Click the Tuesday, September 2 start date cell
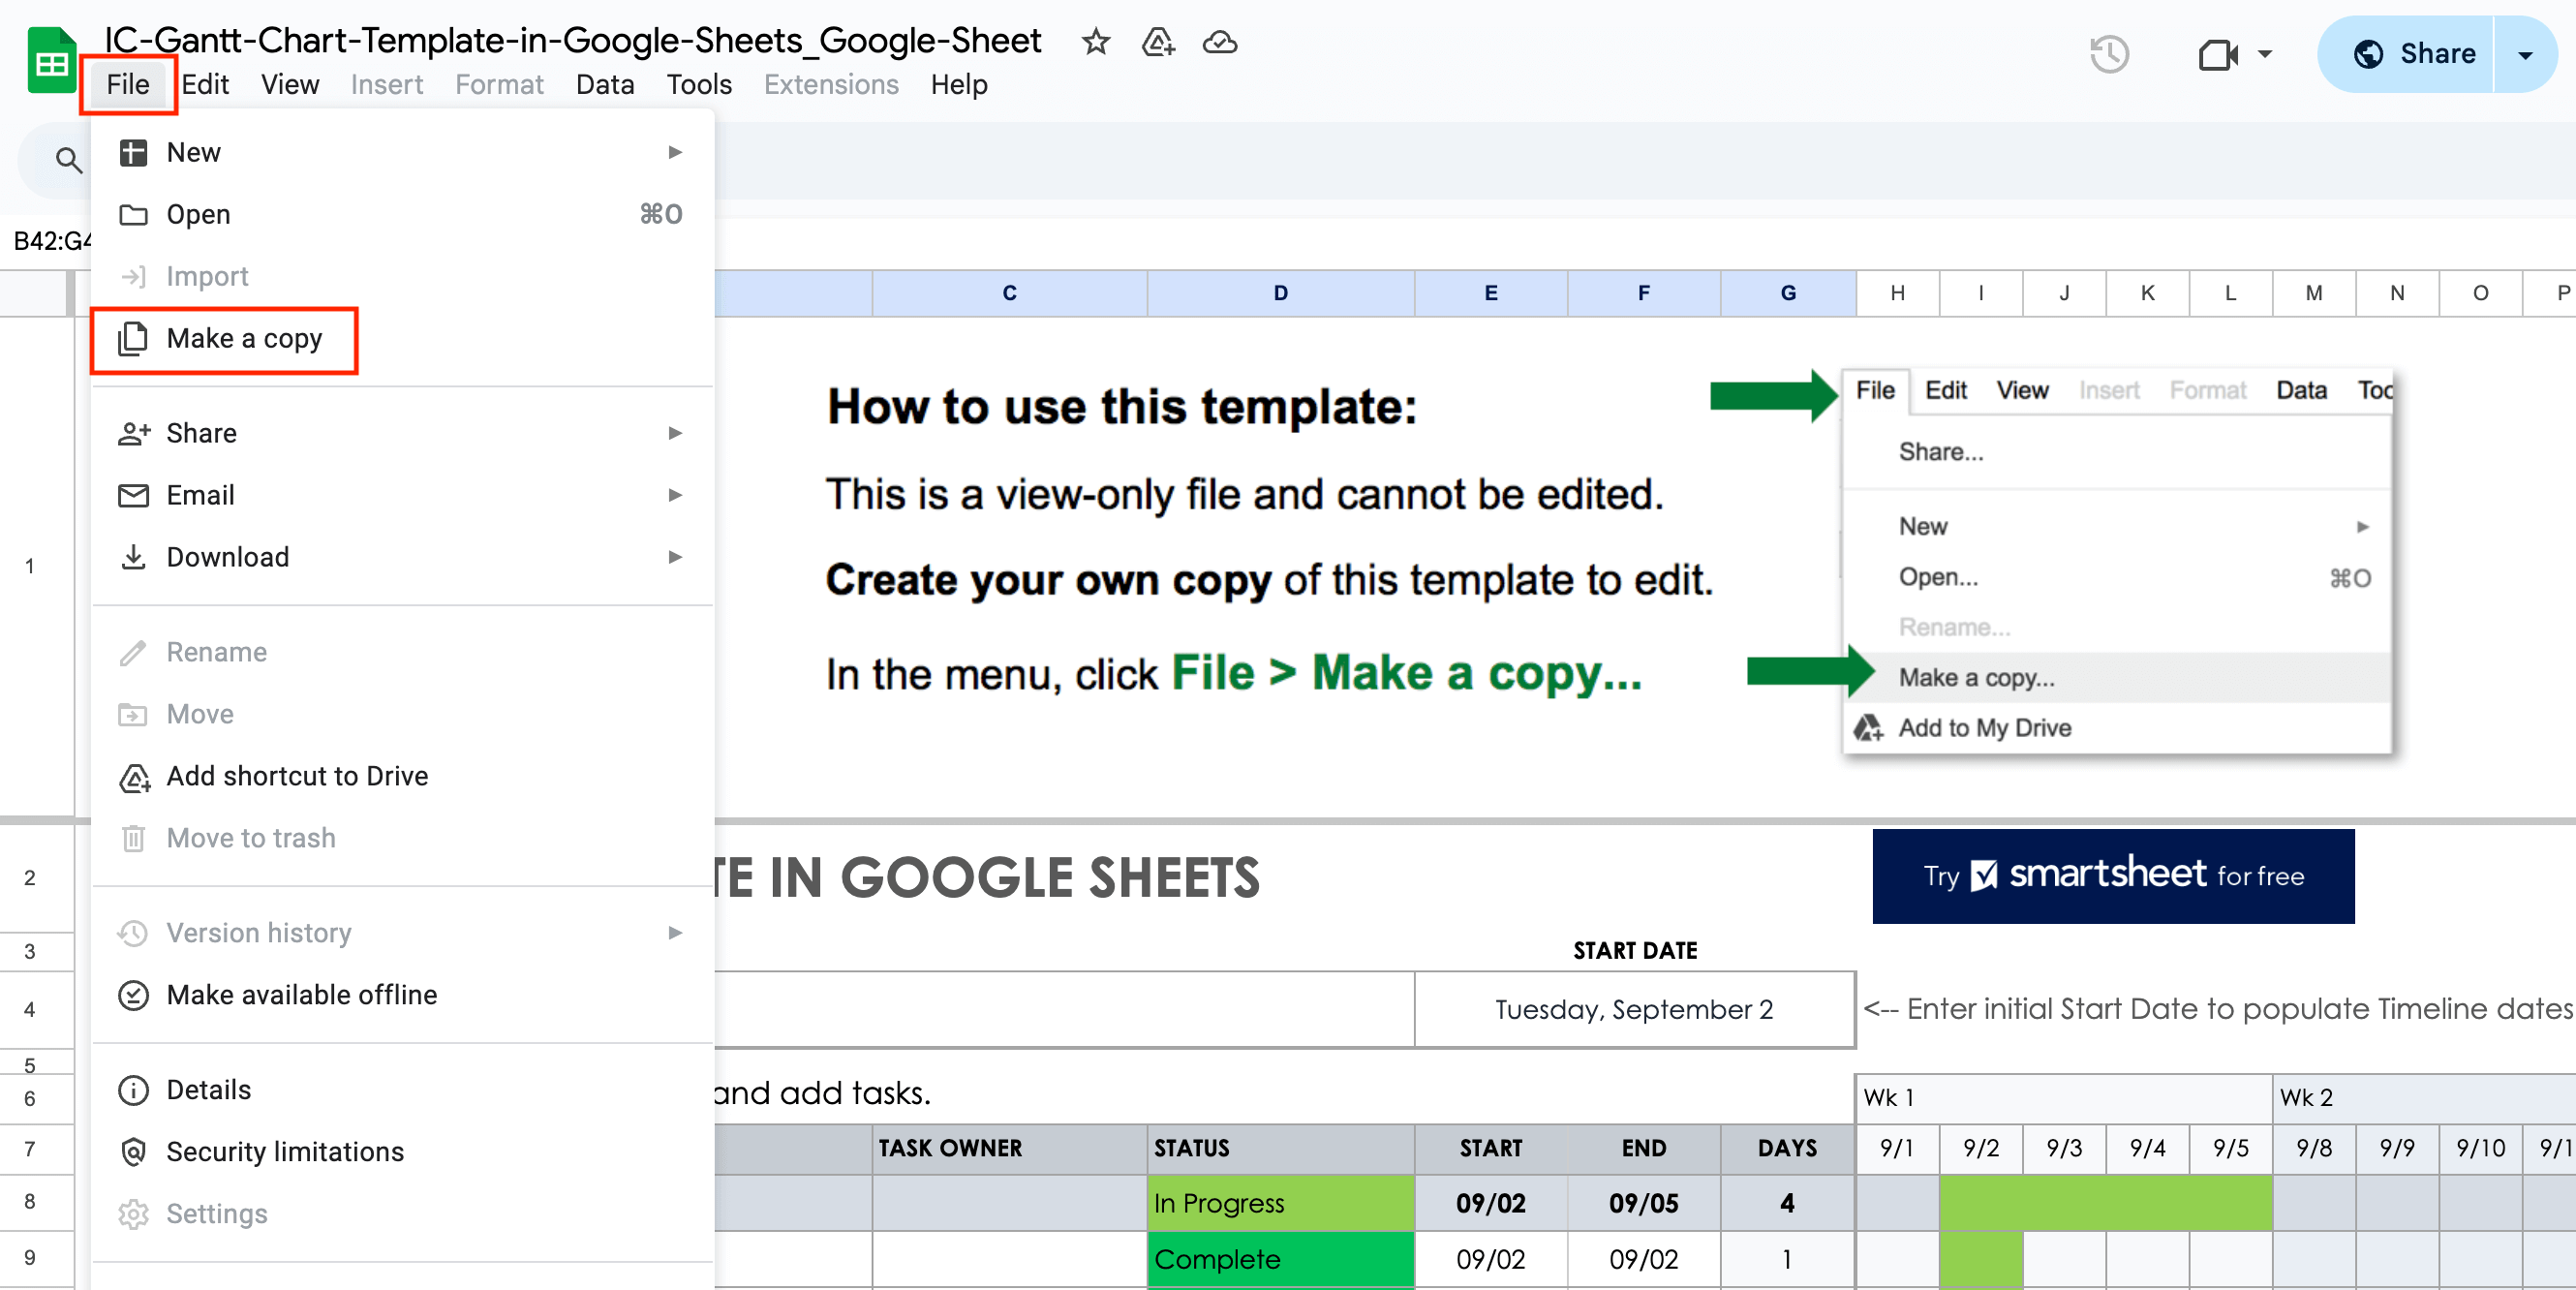 (1633, 1009)
